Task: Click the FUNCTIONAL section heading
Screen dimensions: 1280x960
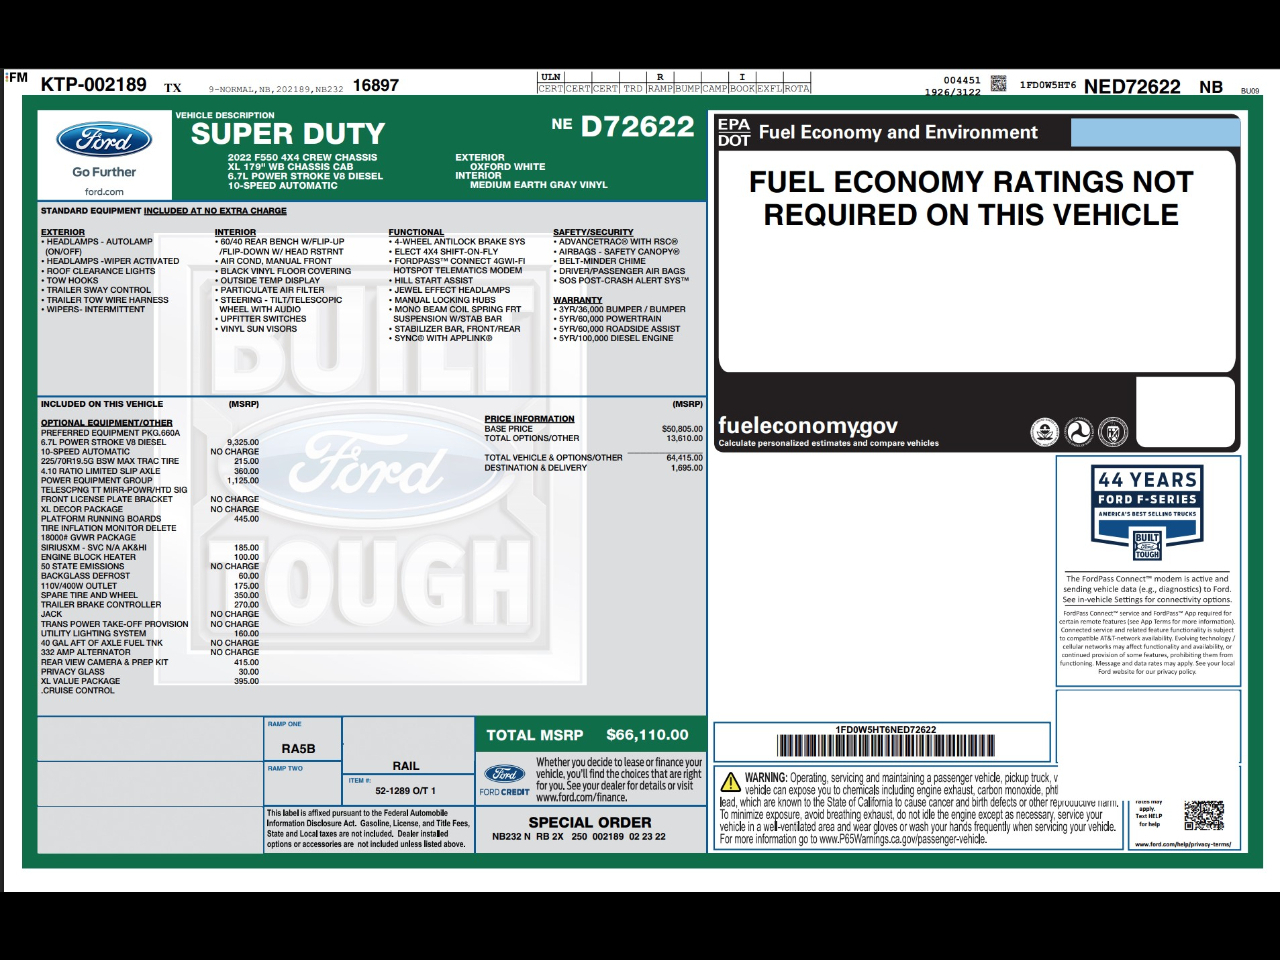Action: click(x=416, y=232)
